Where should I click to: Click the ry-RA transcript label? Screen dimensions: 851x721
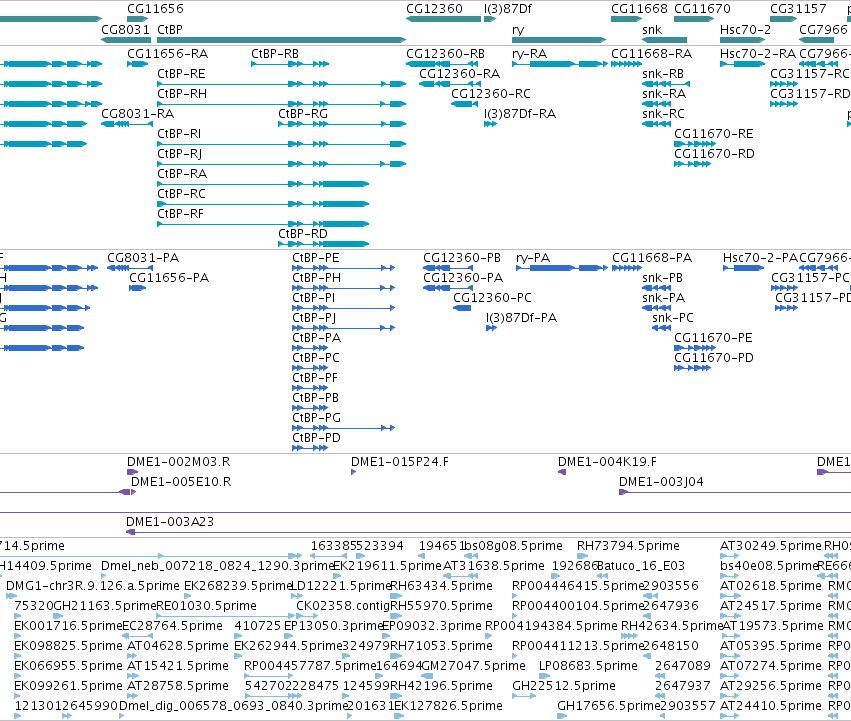point(529,54)
